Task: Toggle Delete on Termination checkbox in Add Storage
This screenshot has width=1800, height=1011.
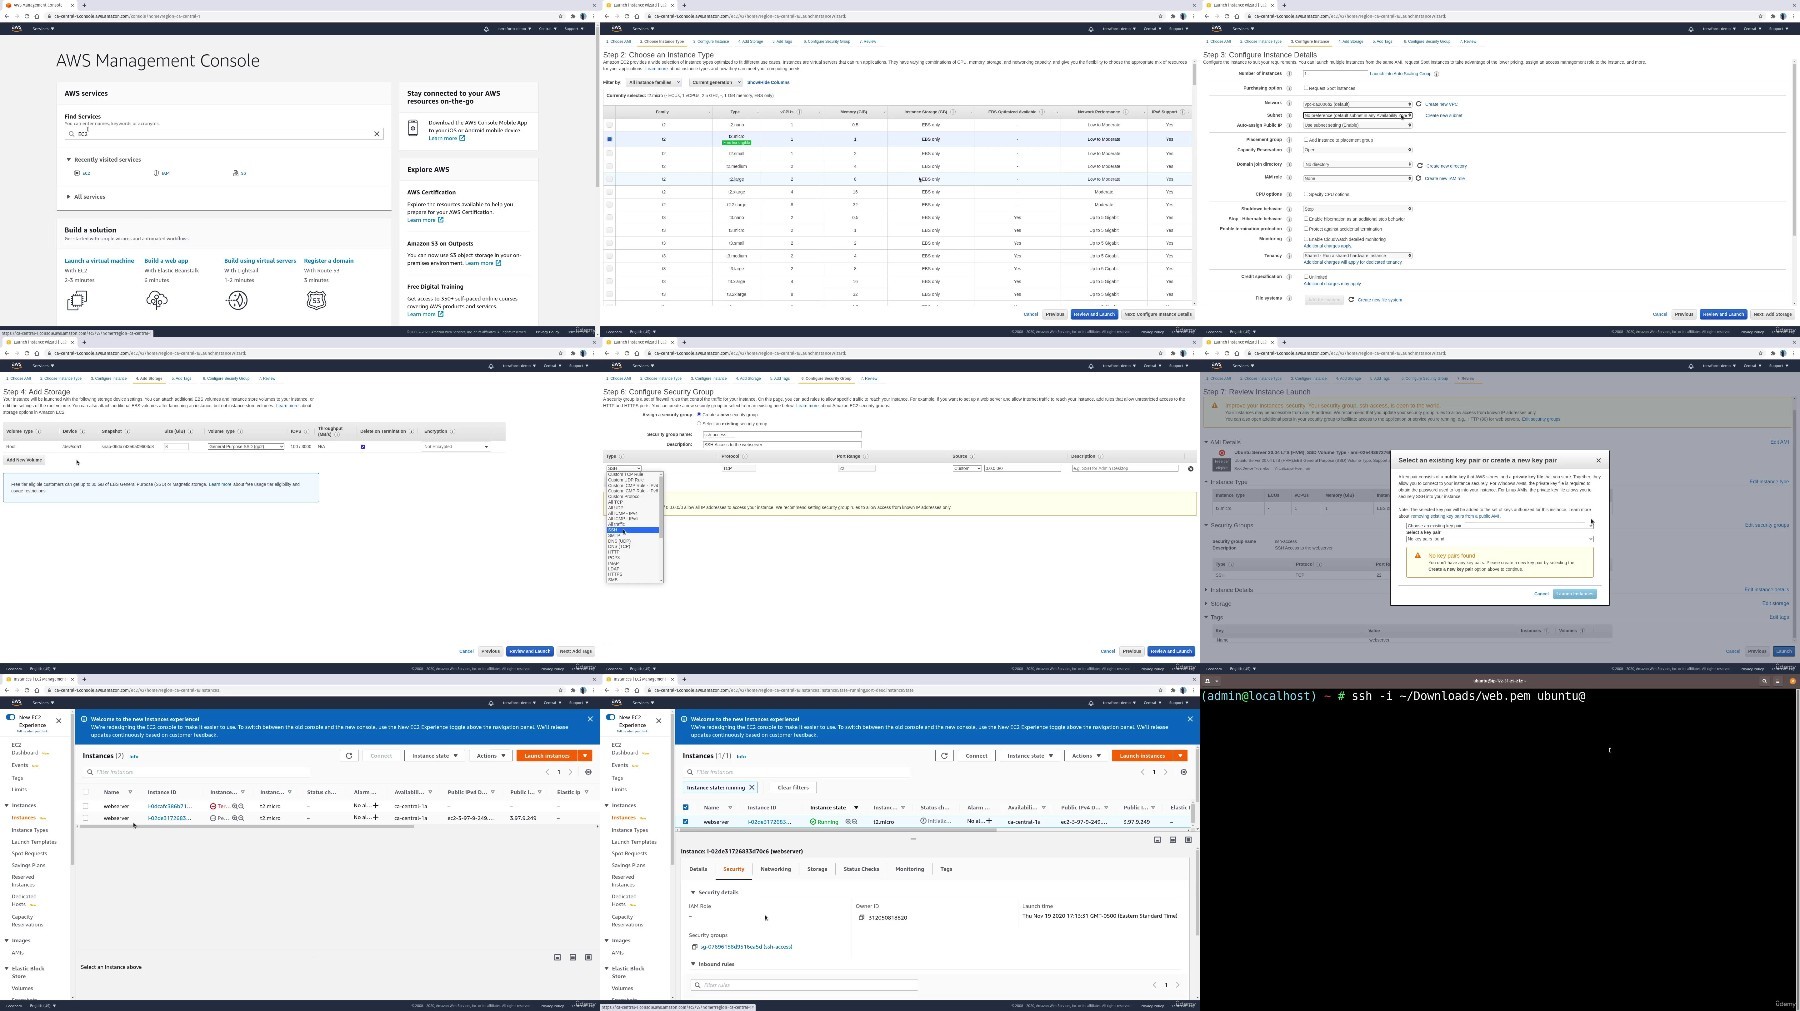Action: (363, 447)
